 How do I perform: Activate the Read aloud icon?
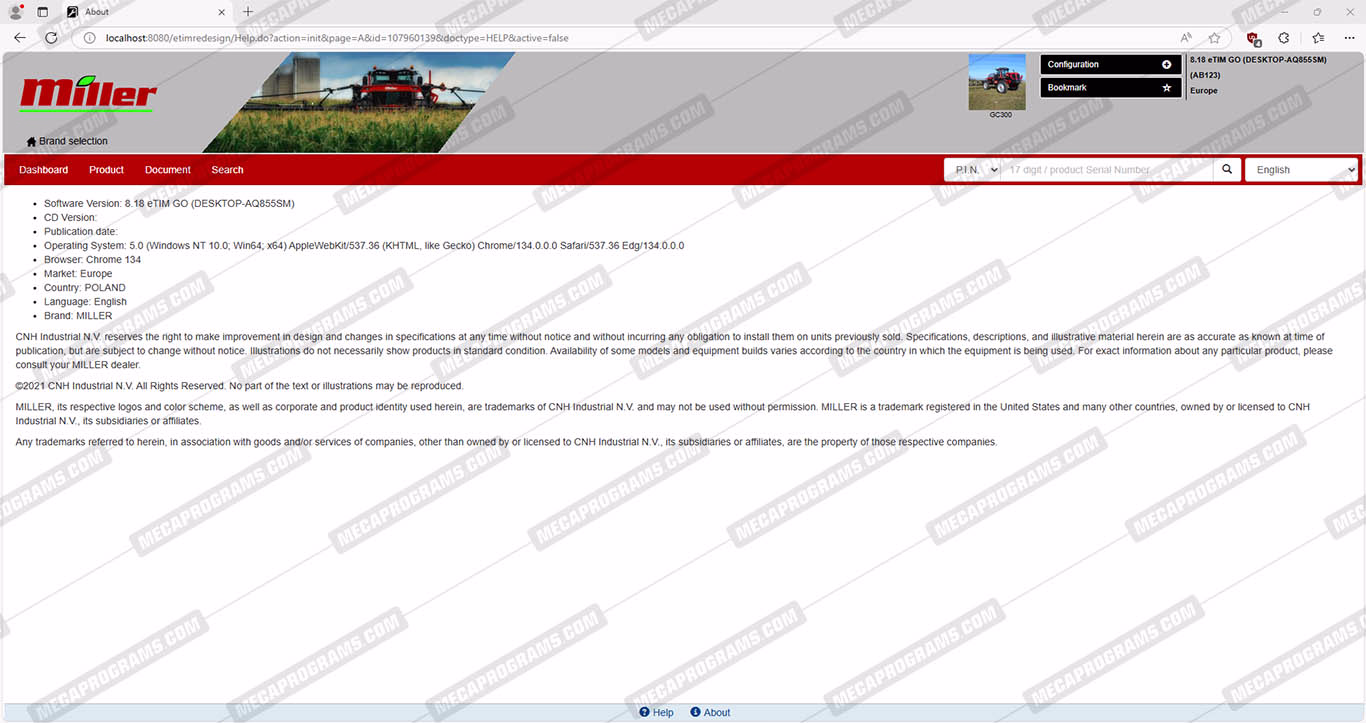[x=1186, y=38]
